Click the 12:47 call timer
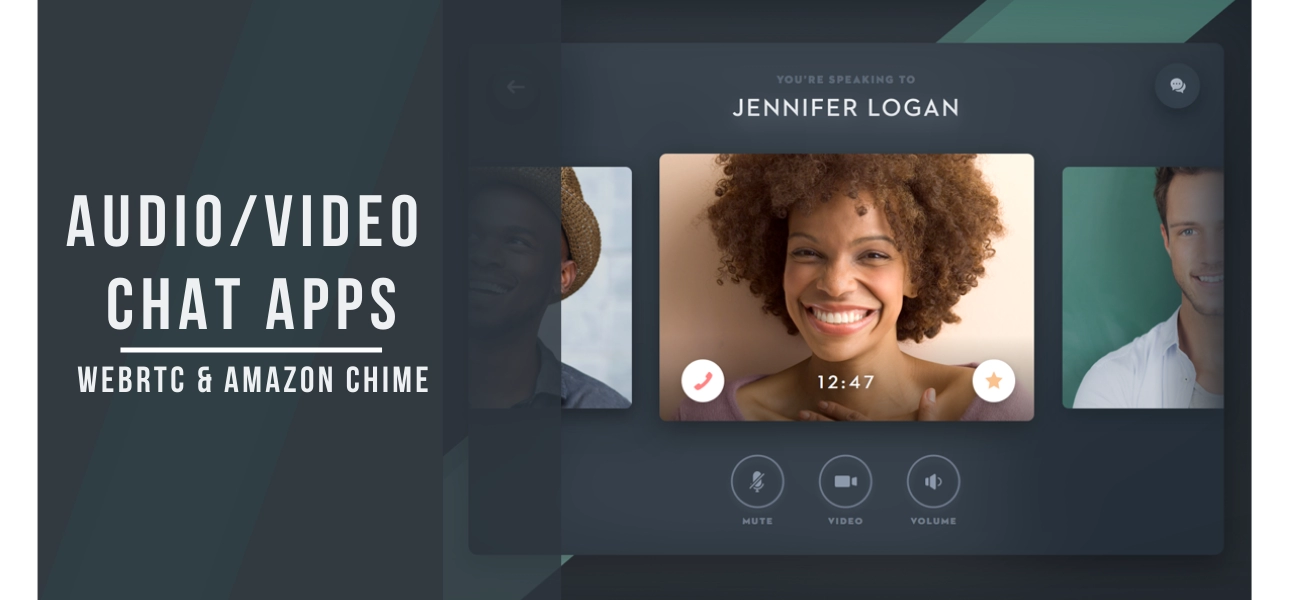1290x600 pixels. point(845,381)
